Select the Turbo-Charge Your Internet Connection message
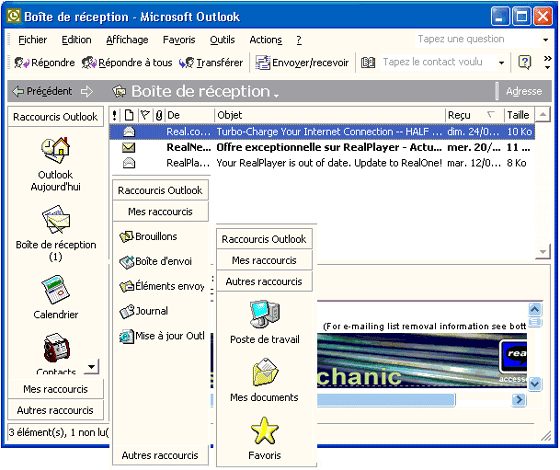This screenshot has height=470, width=560. (322, 132)
